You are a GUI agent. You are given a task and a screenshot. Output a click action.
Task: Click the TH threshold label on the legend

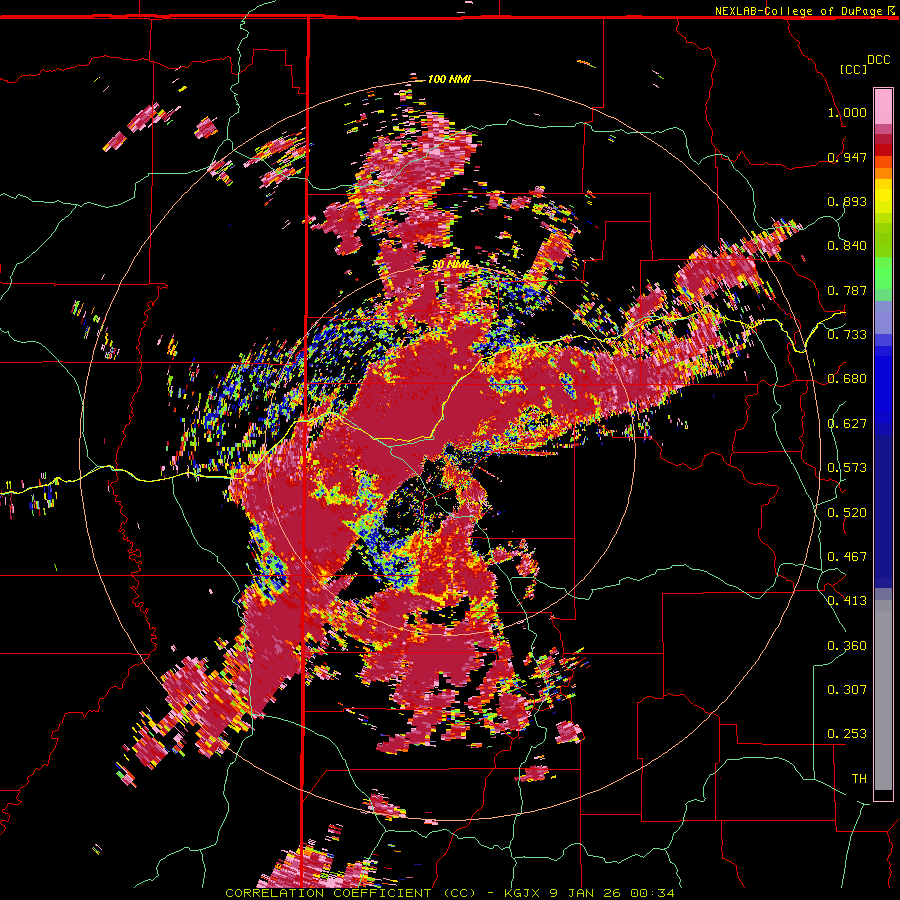(859, 779)
